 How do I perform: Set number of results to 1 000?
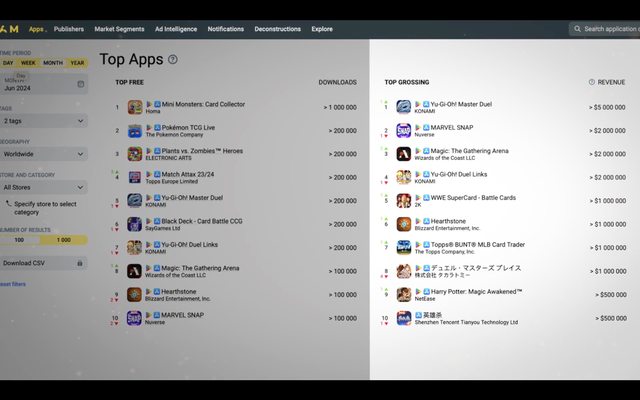click(64, 240)
